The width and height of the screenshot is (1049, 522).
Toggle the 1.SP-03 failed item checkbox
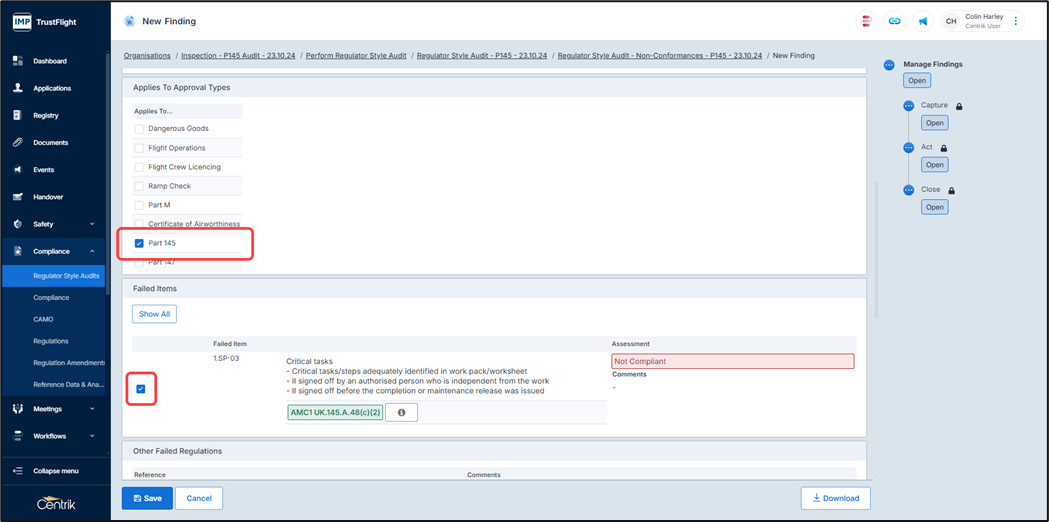[x=141, y=389]
